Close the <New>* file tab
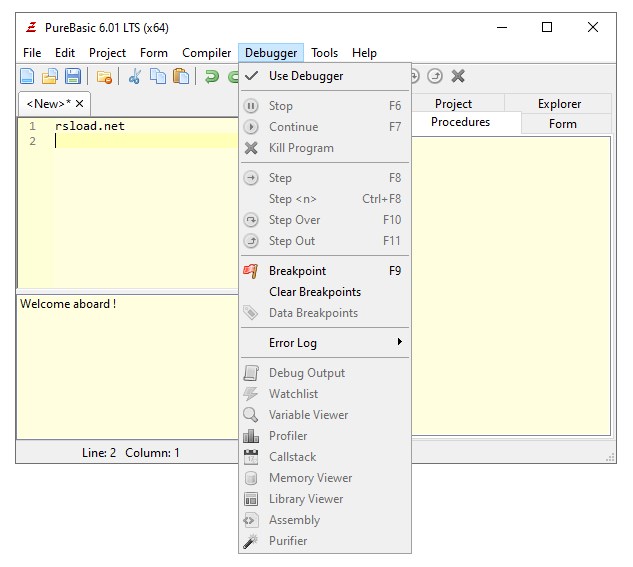 80,104
